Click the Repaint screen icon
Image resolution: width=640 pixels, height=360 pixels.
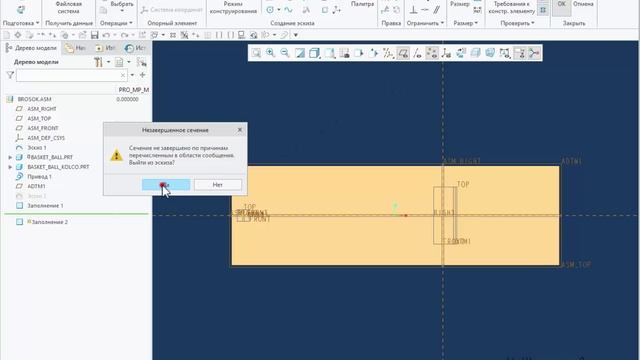[300, 53]
